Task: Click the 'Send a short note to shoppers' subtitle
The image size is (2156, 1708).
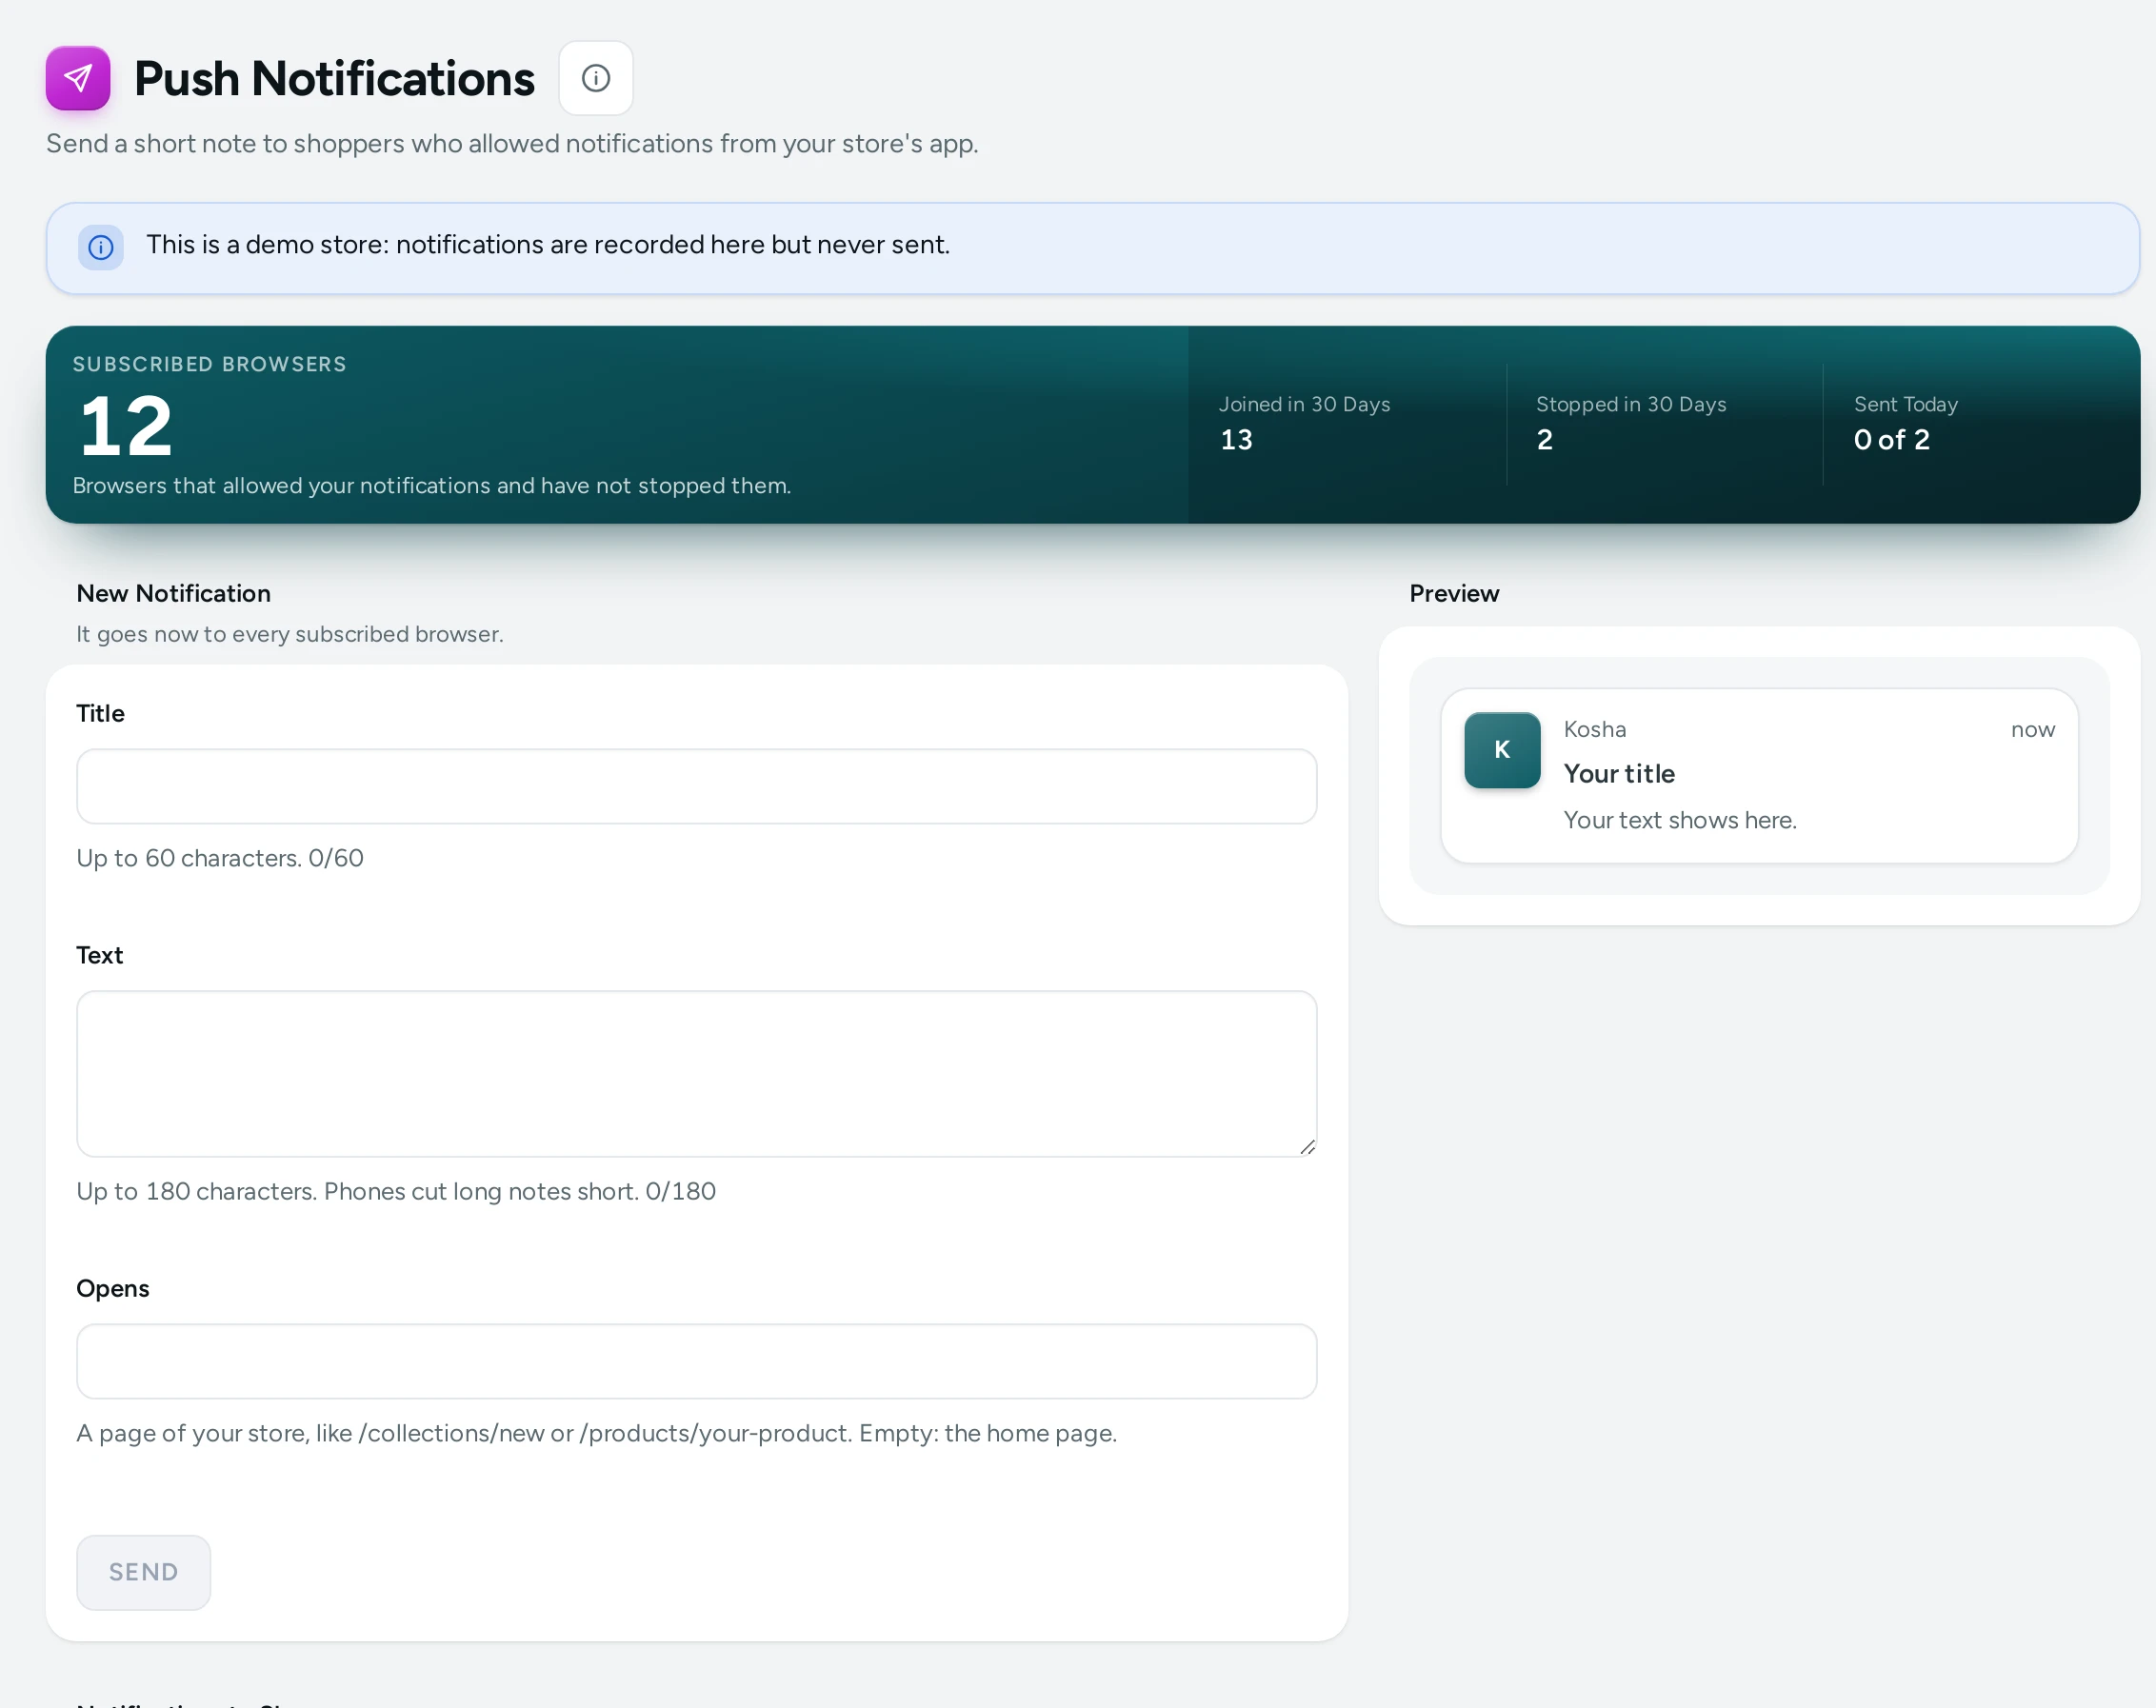Action: pyautogui.click(x=512, y=144)
